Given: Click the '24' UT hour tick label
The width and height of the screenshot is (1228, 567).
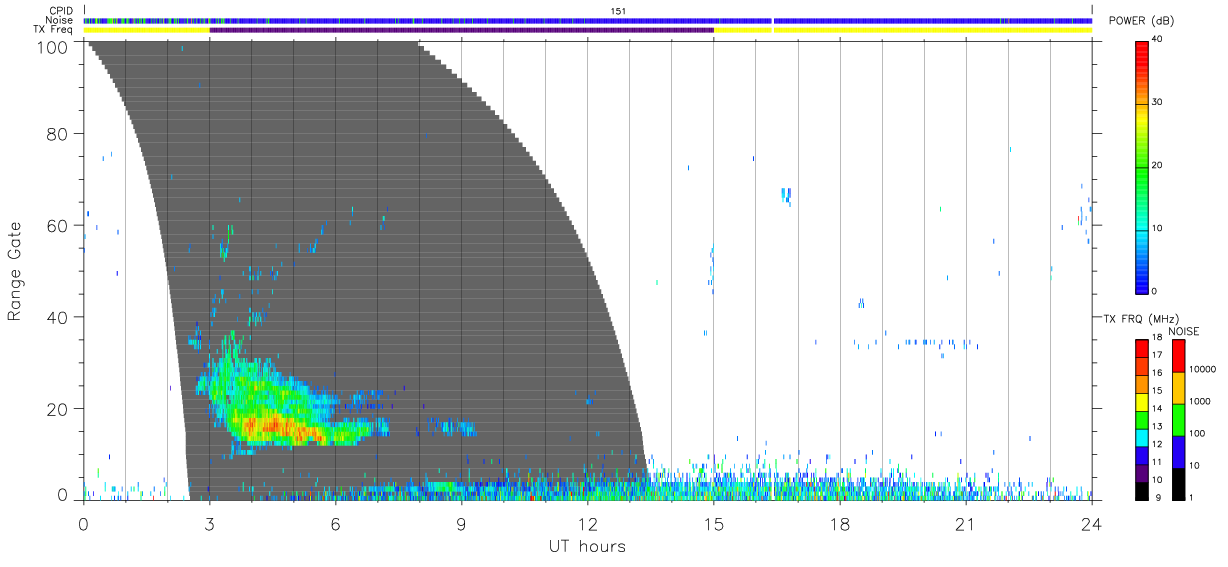Looking at the screenshot, I should coord(1092,523).
